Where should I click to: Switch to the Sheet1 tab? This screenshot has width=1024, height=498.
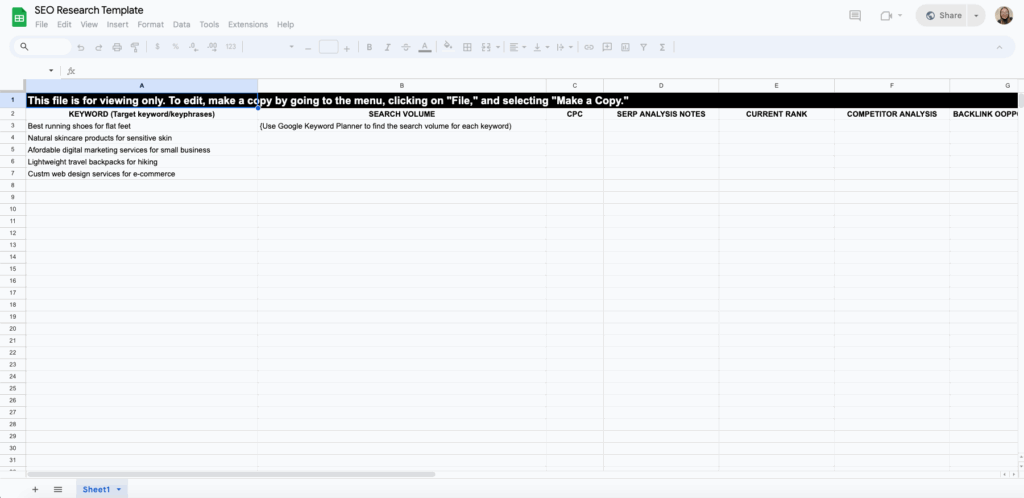pyautogui.click(x=96, y=489)
